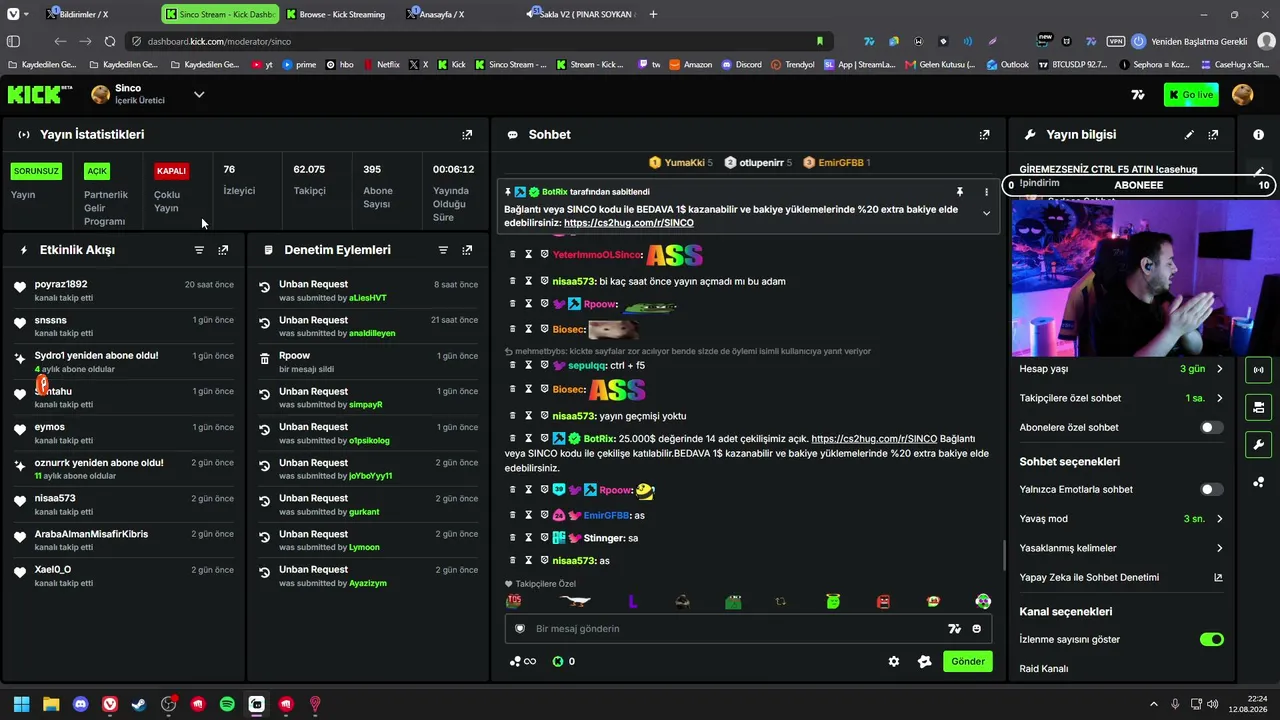The height and width of the screenshot is (720, 1280).
Task: Click the Bir mesaj gönderin input field
Action: 735,629
